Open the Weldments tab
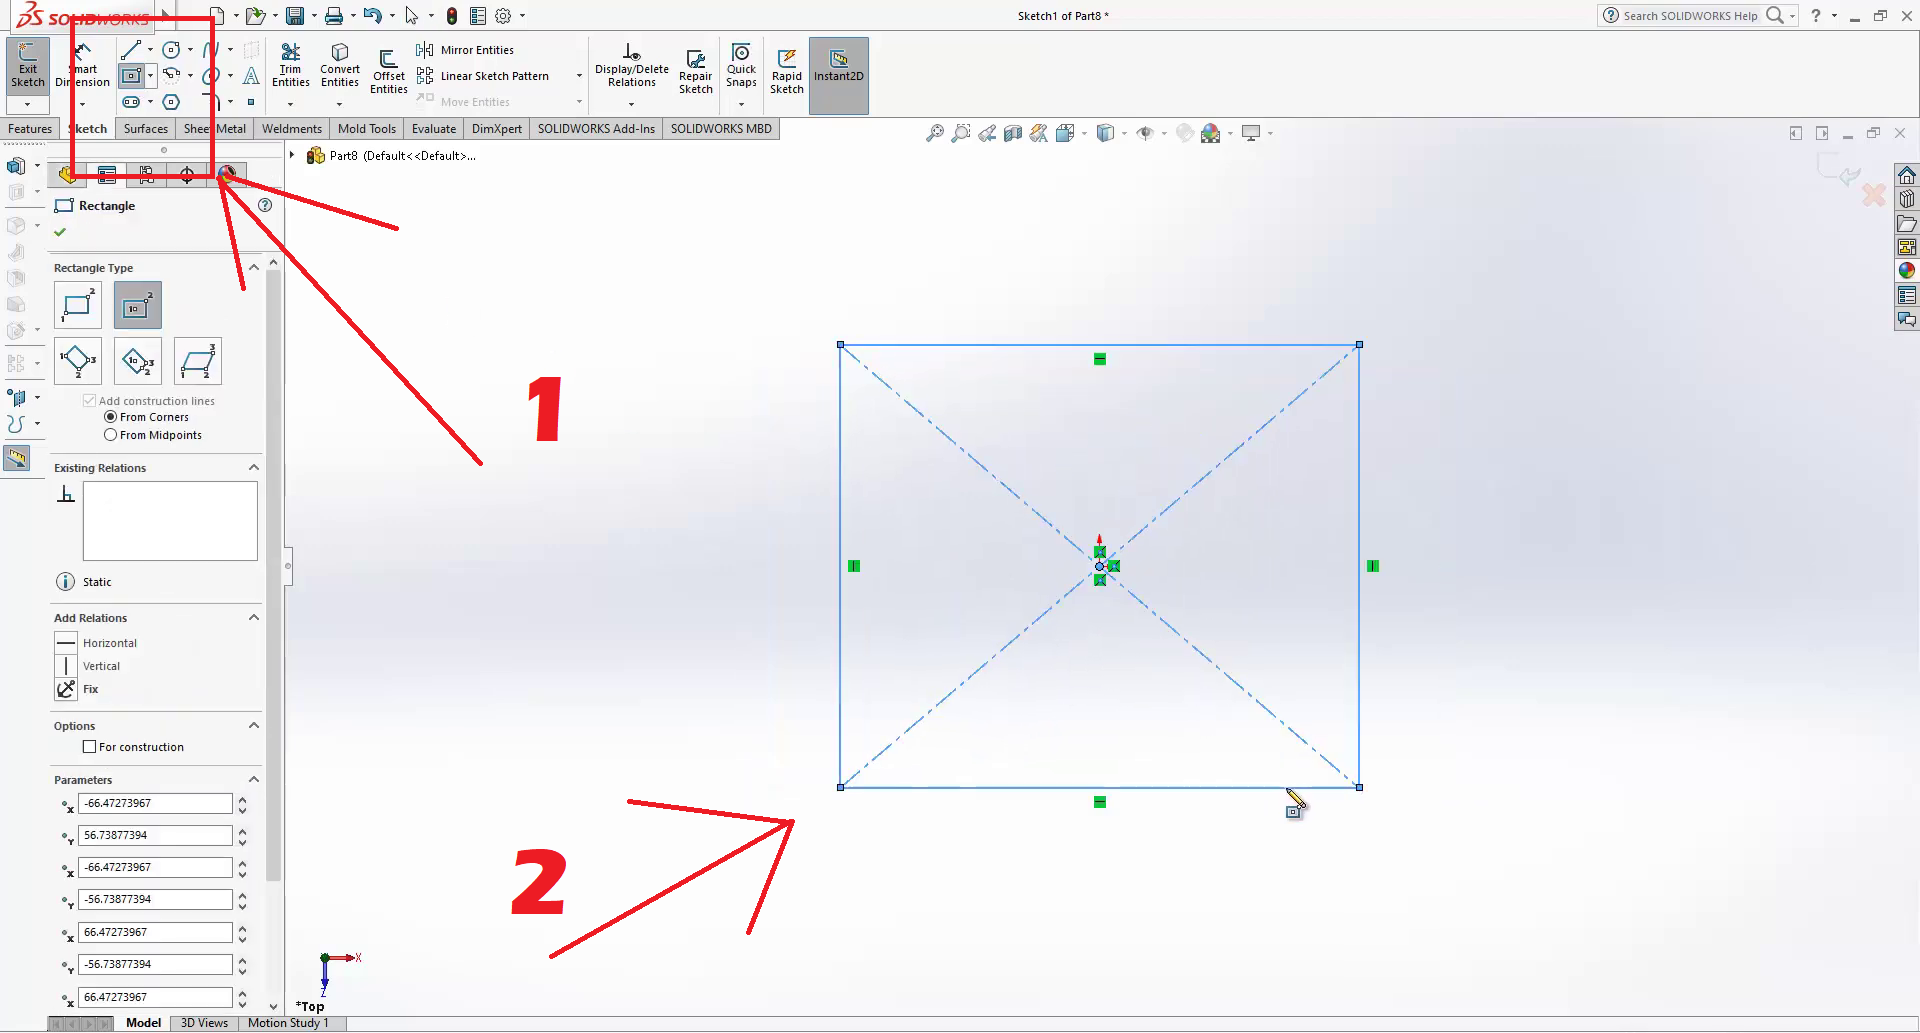The width and height of the screenshot is (1920, 1033). [291, 129]
